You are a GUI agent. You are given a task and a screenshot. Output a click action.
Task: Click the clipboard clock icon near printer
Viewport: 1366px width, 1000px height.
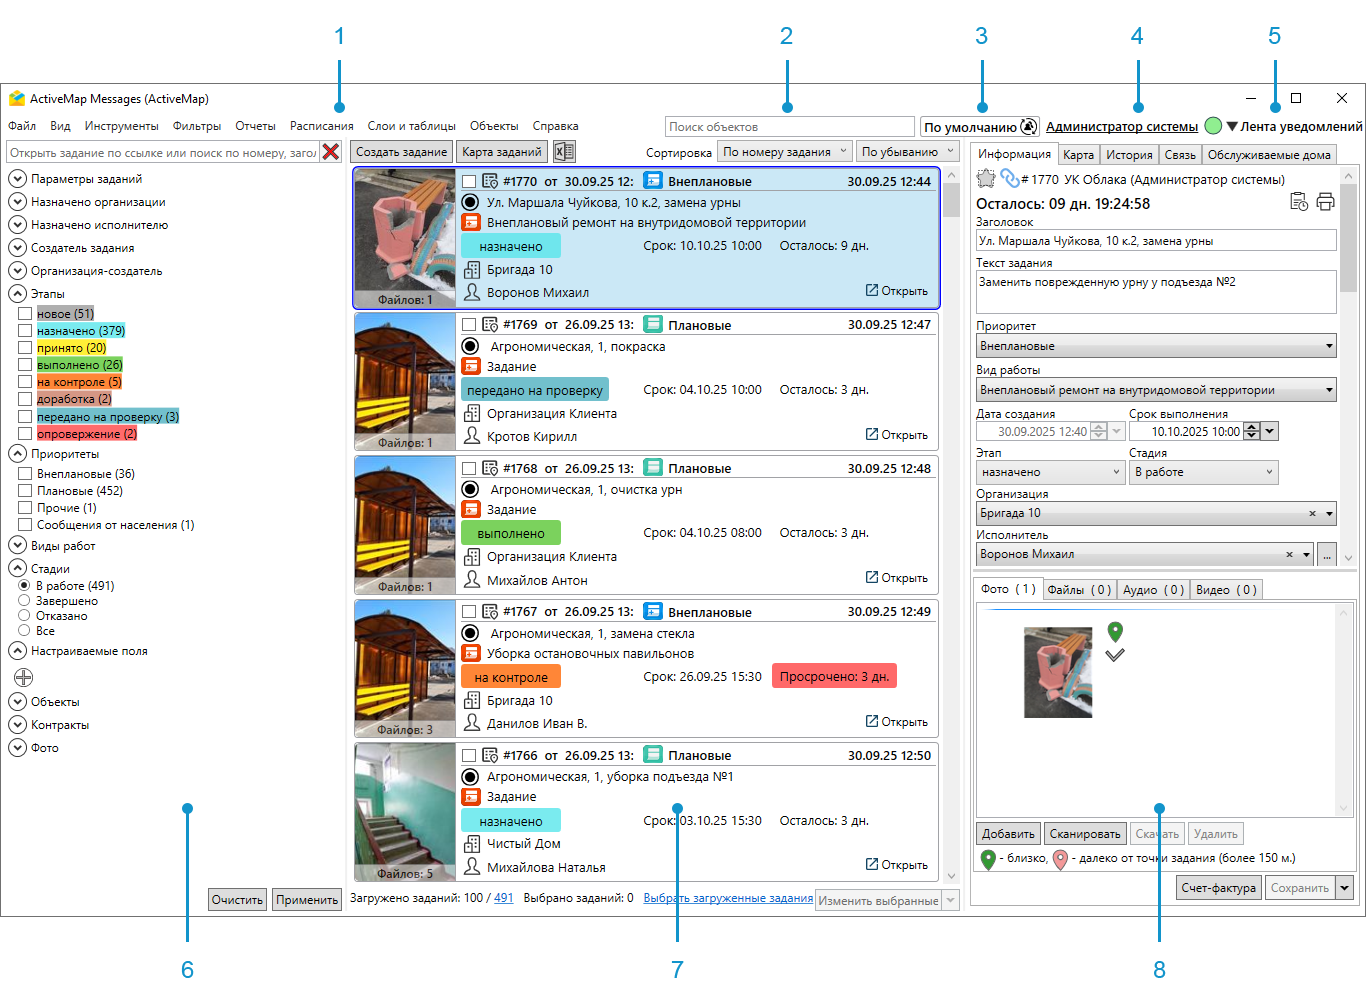pos(1299,202)
